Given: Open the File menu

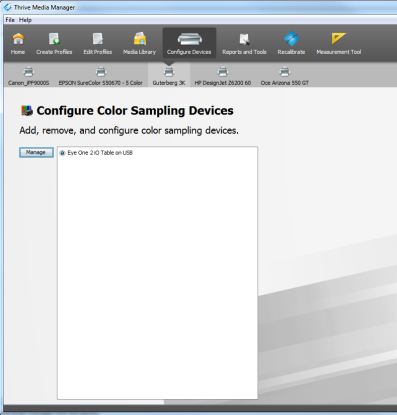Looking at the screenshot, I should [x=10, y=20].
